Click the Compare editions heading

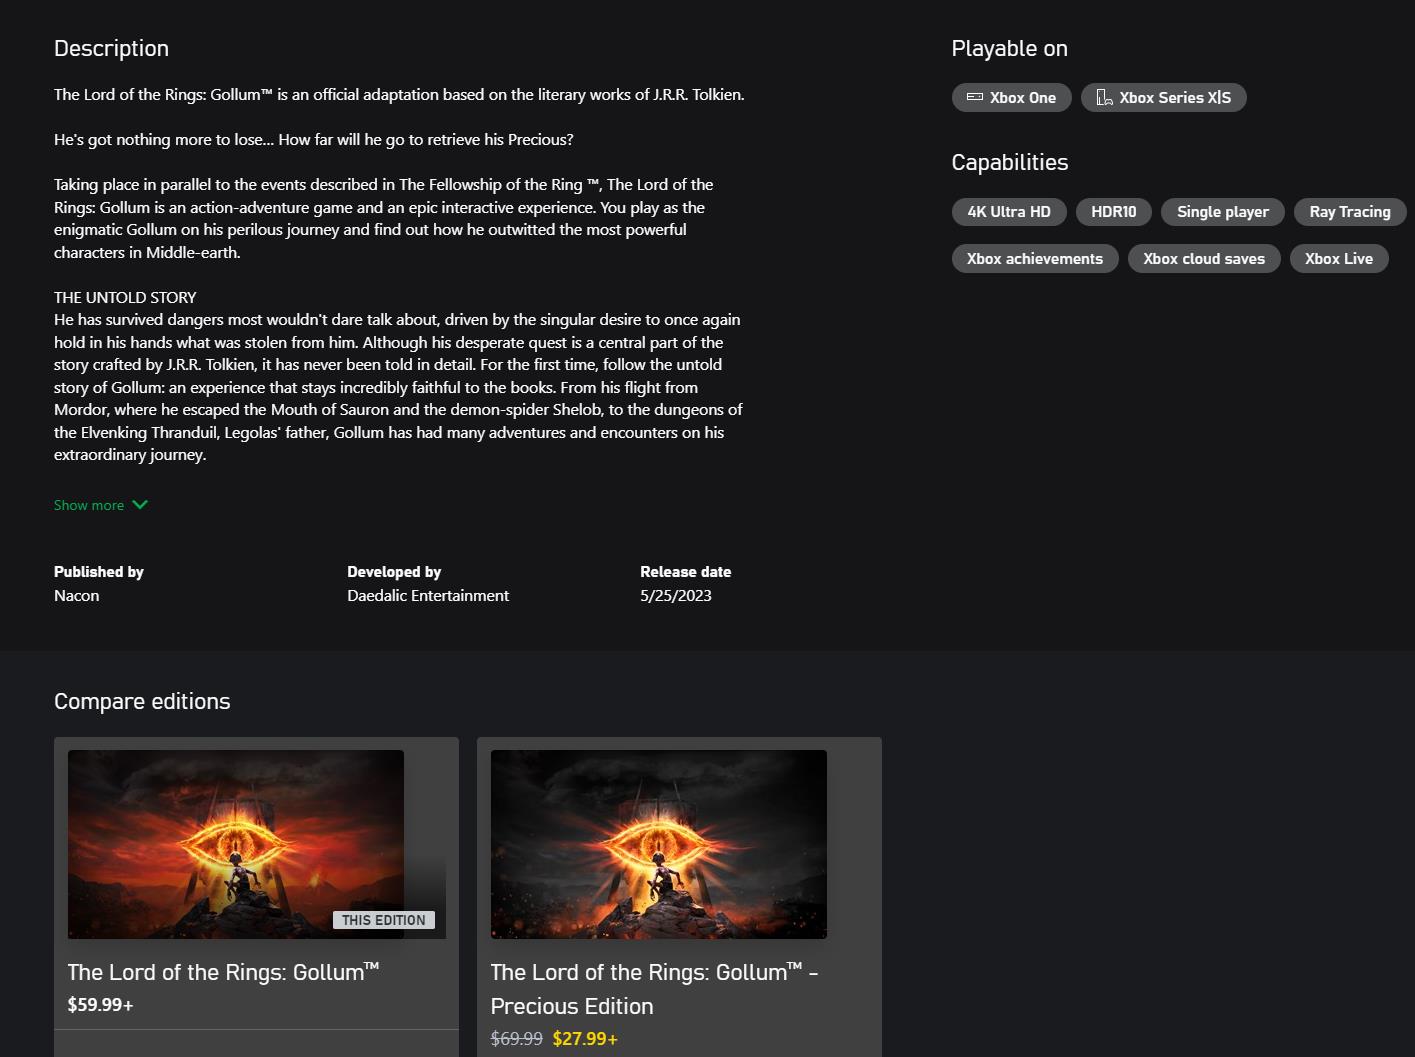(x=142, y=702)
